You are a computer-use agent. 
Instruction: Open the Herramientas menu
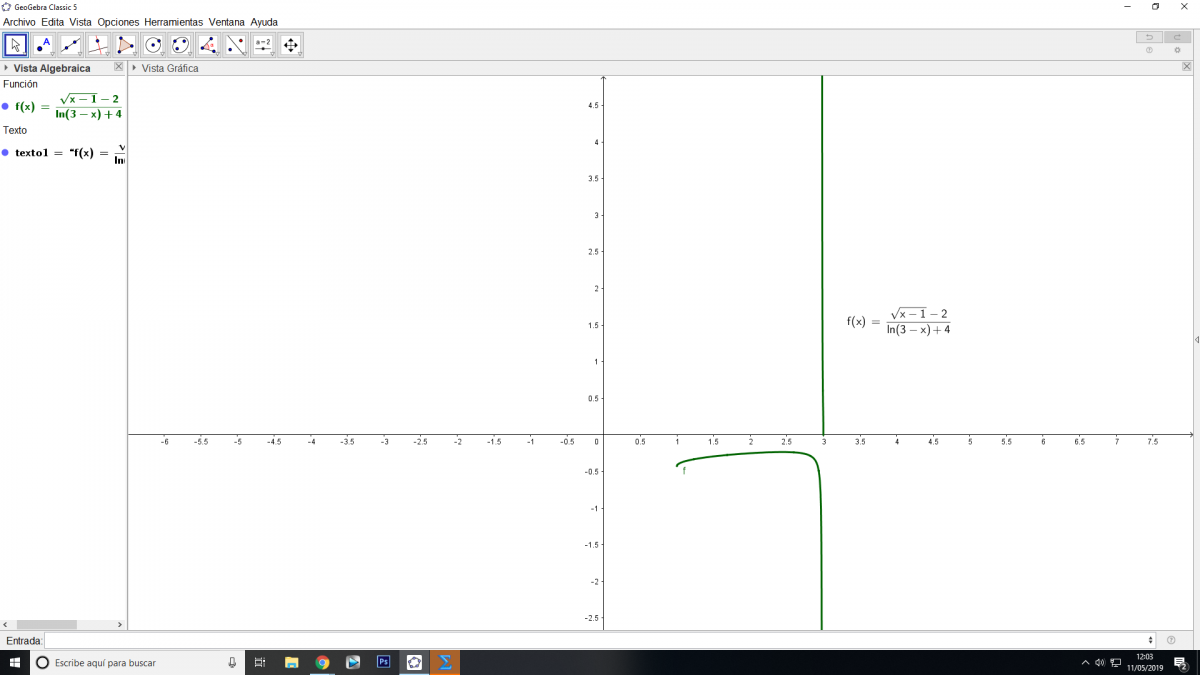click(173, 22)
